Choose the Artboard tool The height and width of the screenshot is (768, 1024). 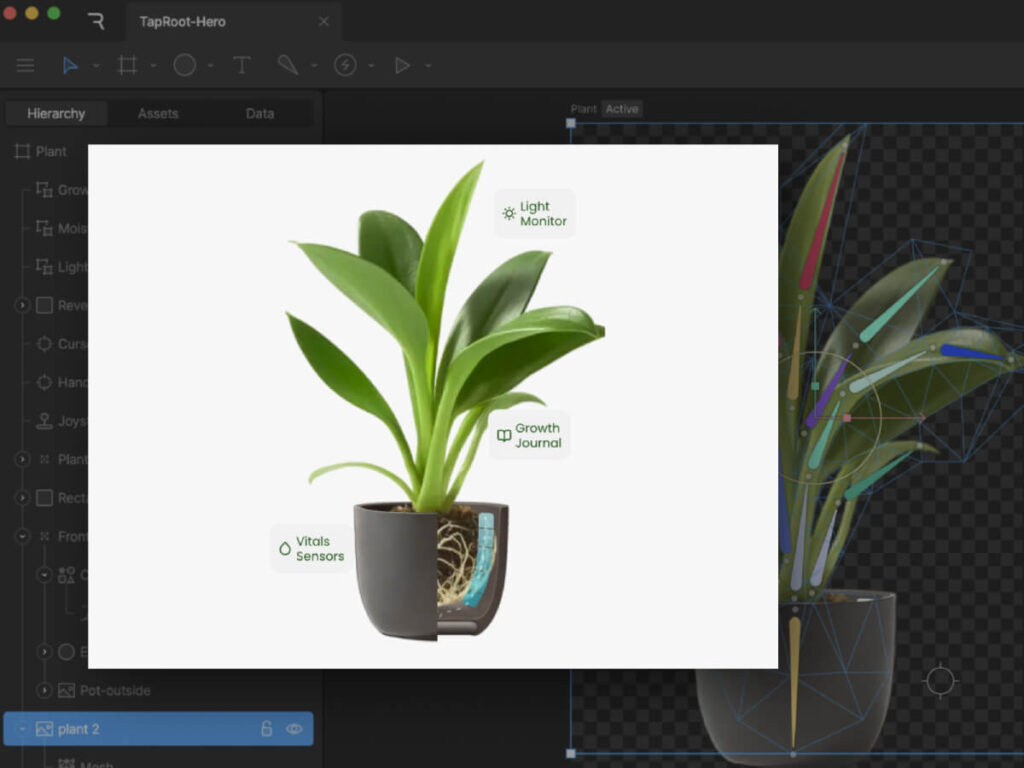tap(127, 66)
